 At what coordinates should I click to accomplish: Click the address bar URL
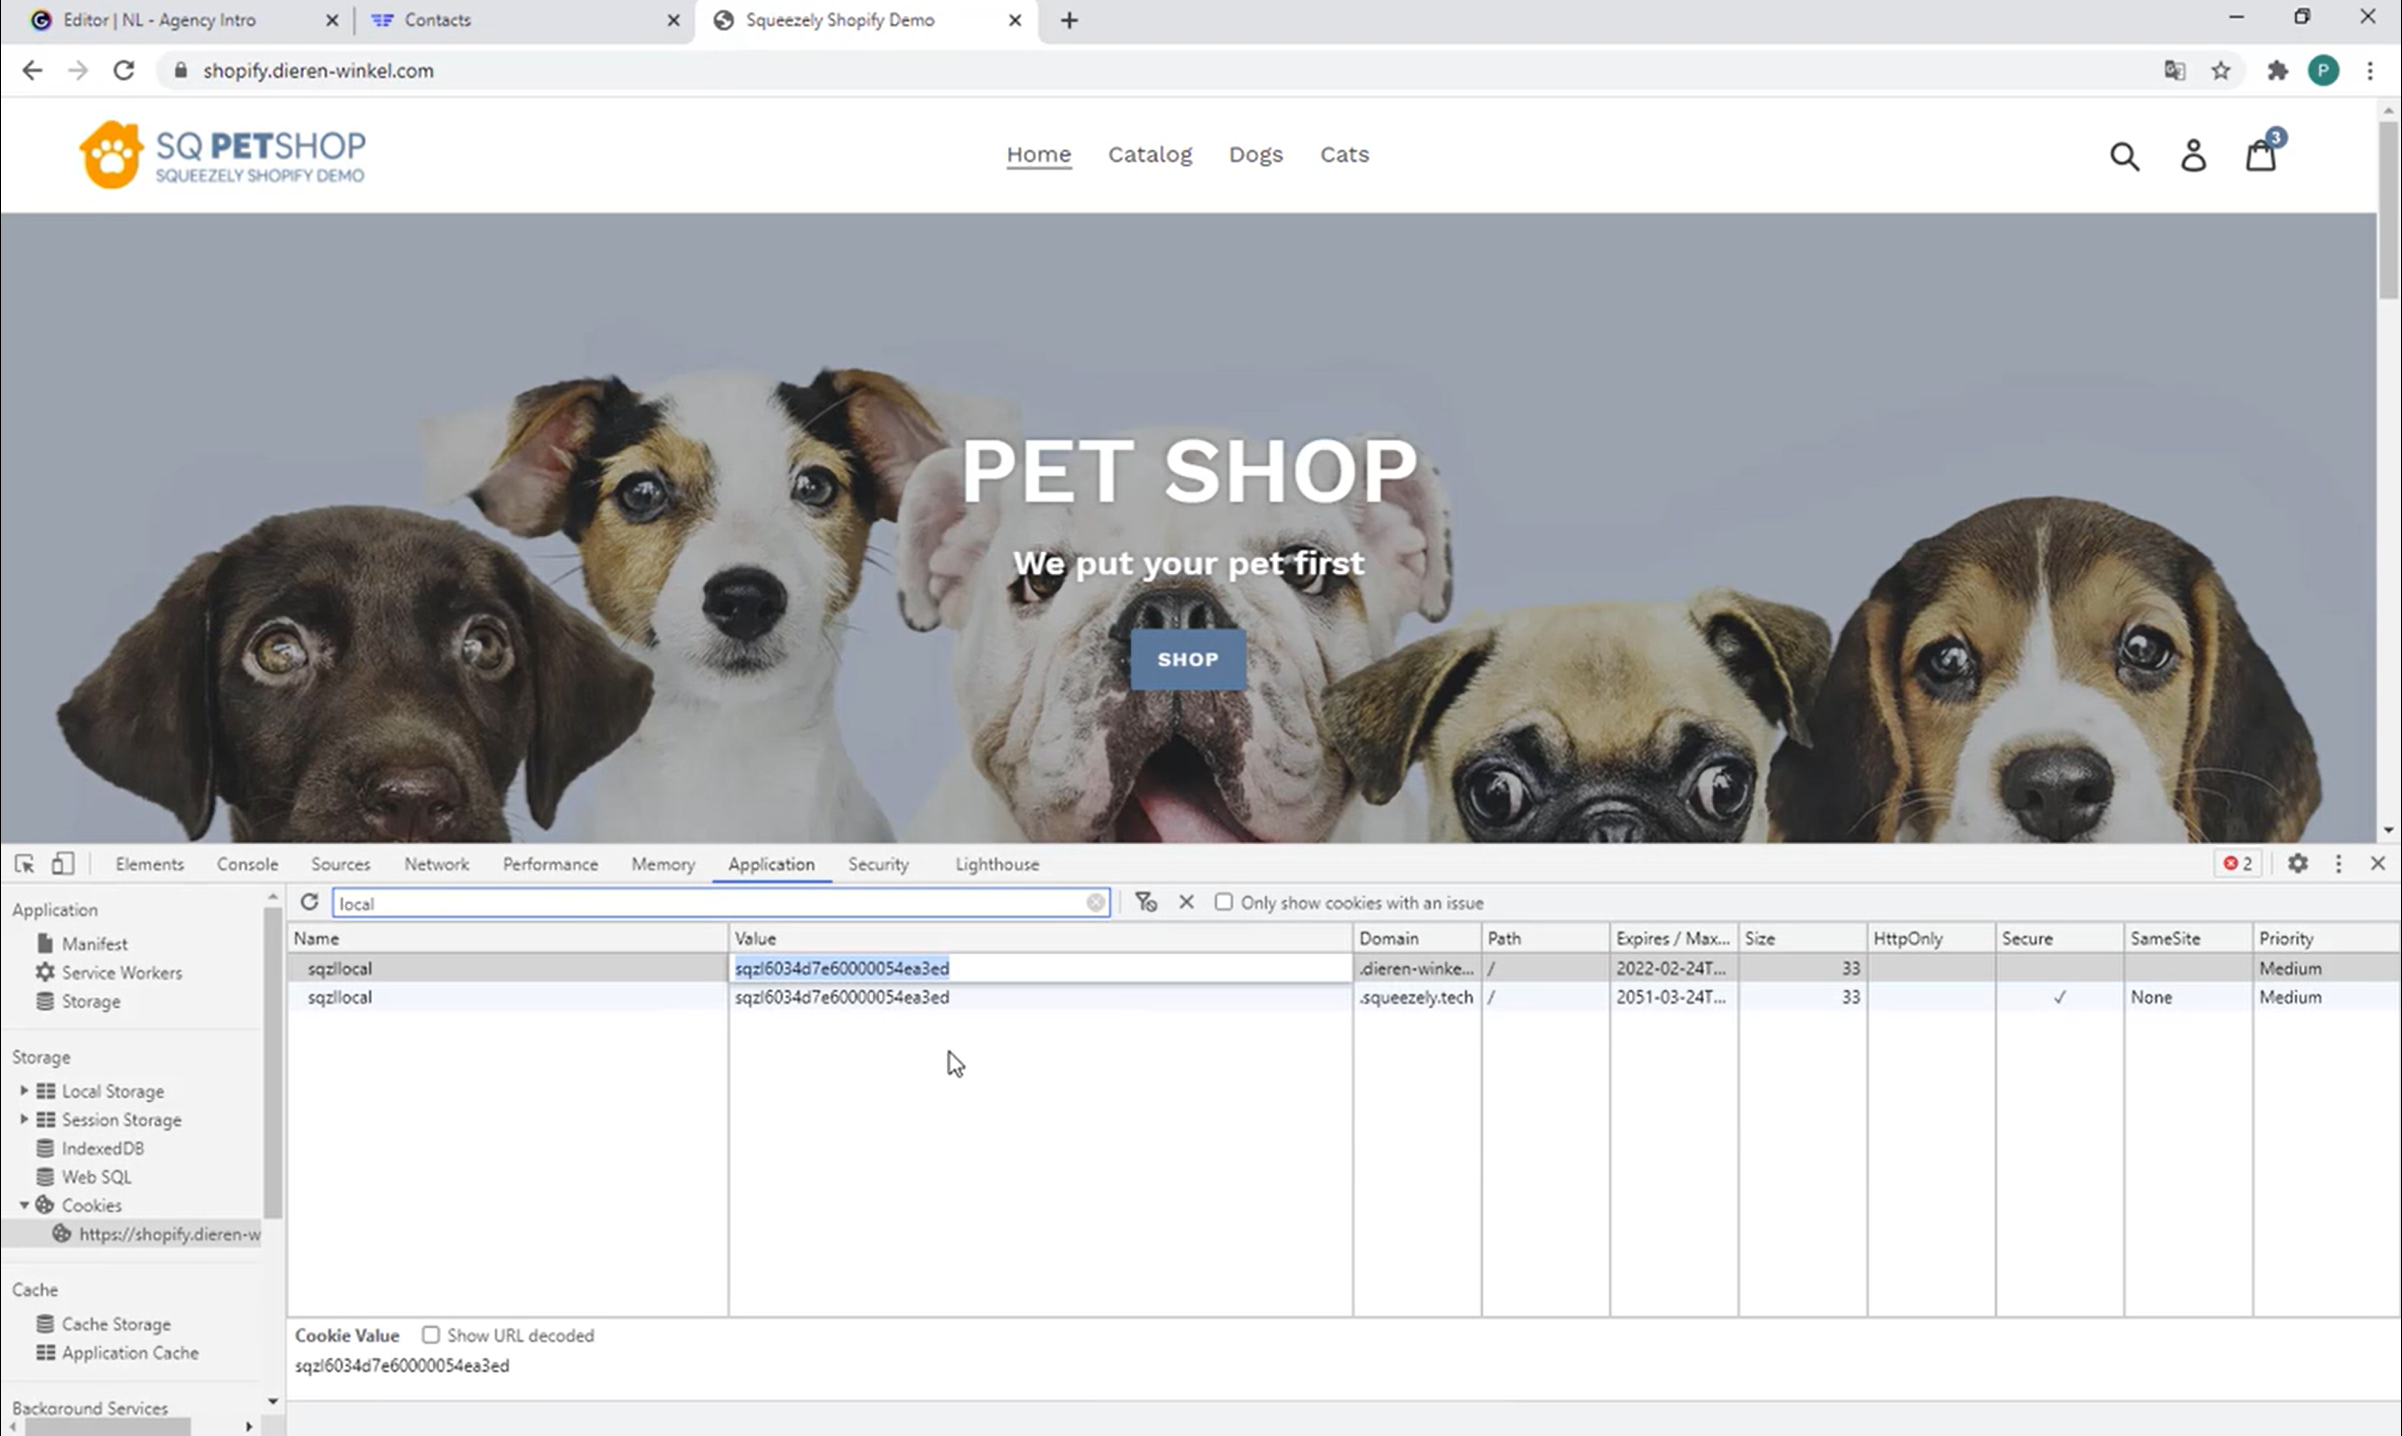click(318, 70)
